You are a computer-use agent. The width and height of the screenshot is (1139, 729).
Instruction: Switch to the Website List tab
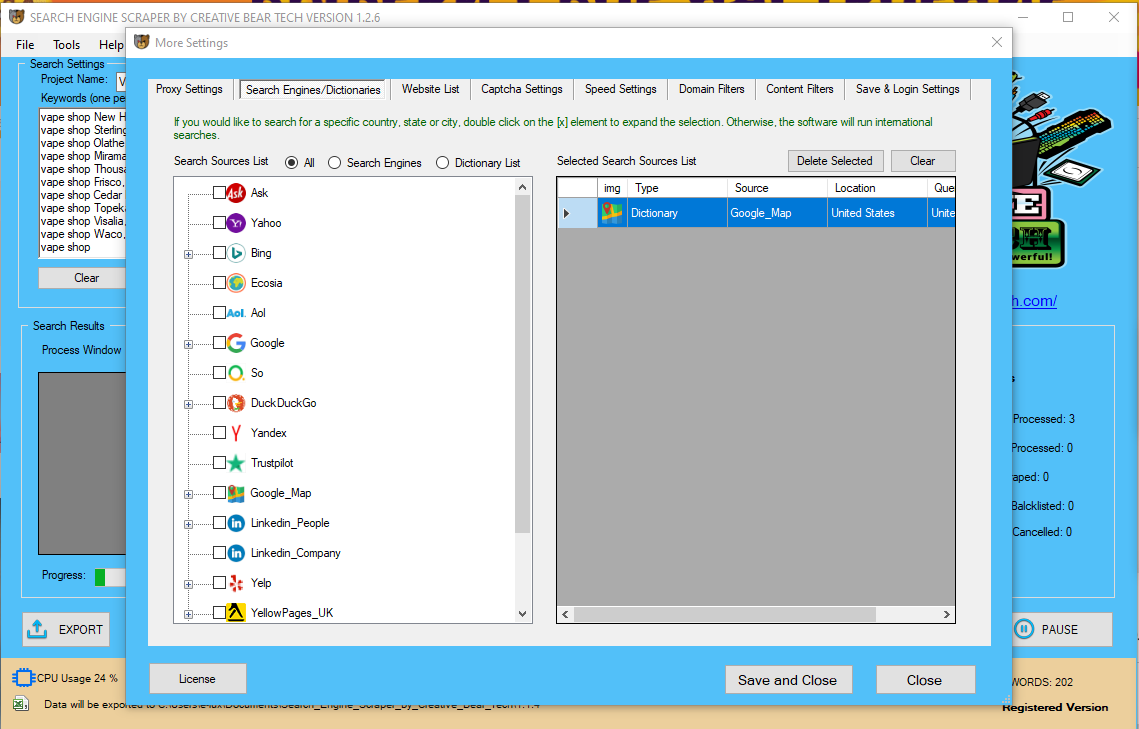[430, 89]
